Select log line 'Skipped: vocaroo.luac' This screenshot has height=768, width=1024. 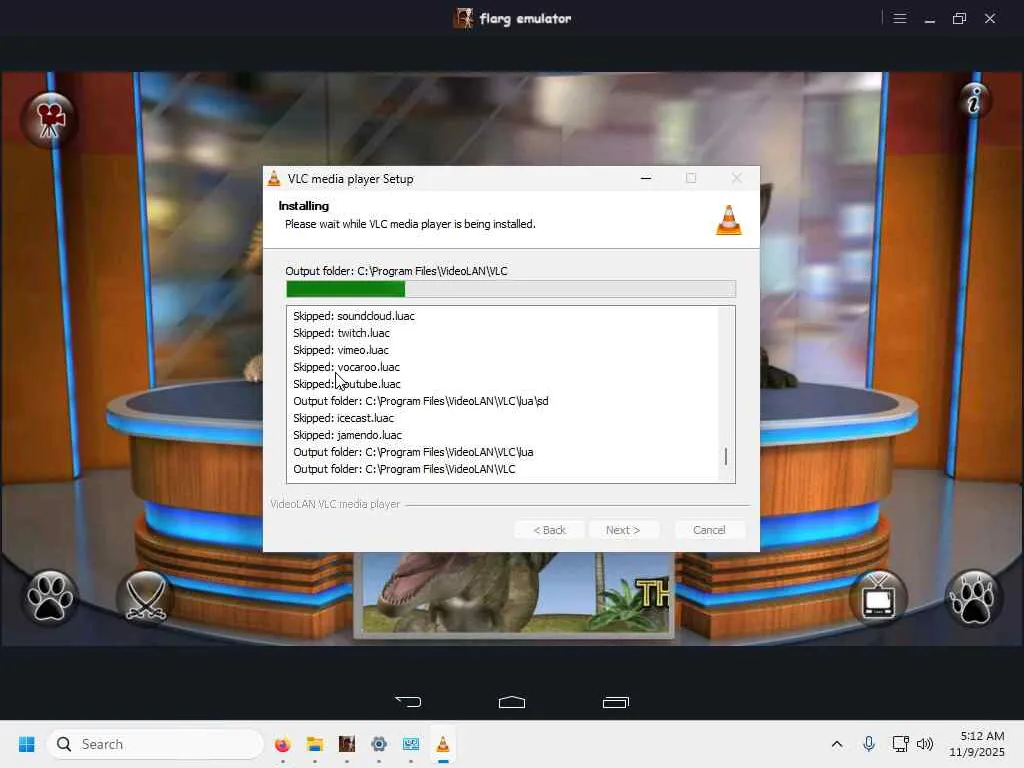tap(346, 367)
